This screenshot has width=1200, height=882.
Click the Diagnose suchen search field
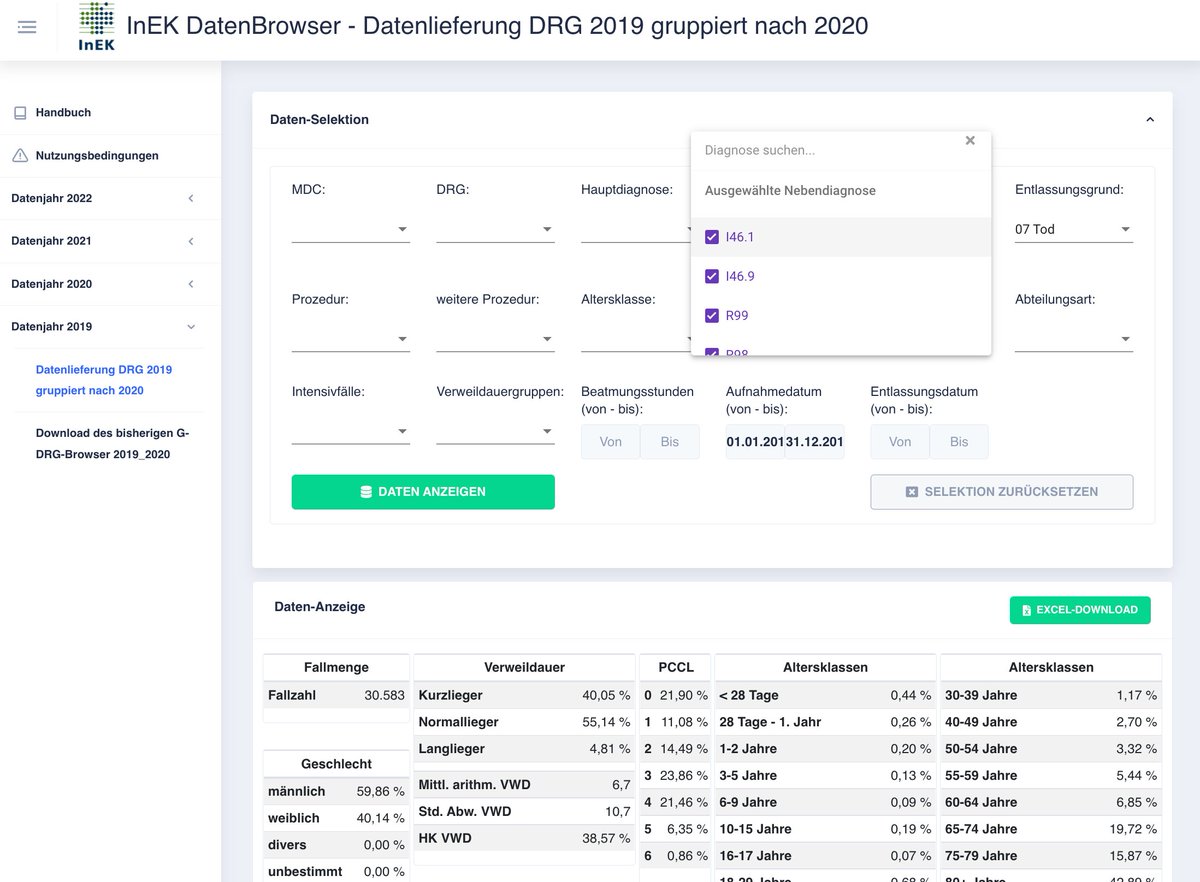[x=830, y=150]
